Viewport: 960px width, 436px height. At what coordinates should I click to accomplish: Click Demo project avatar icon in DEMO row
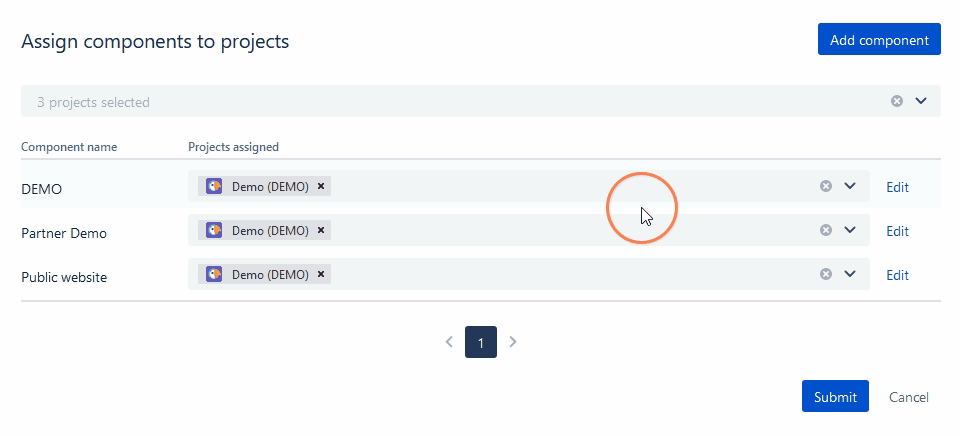(214, 186)
